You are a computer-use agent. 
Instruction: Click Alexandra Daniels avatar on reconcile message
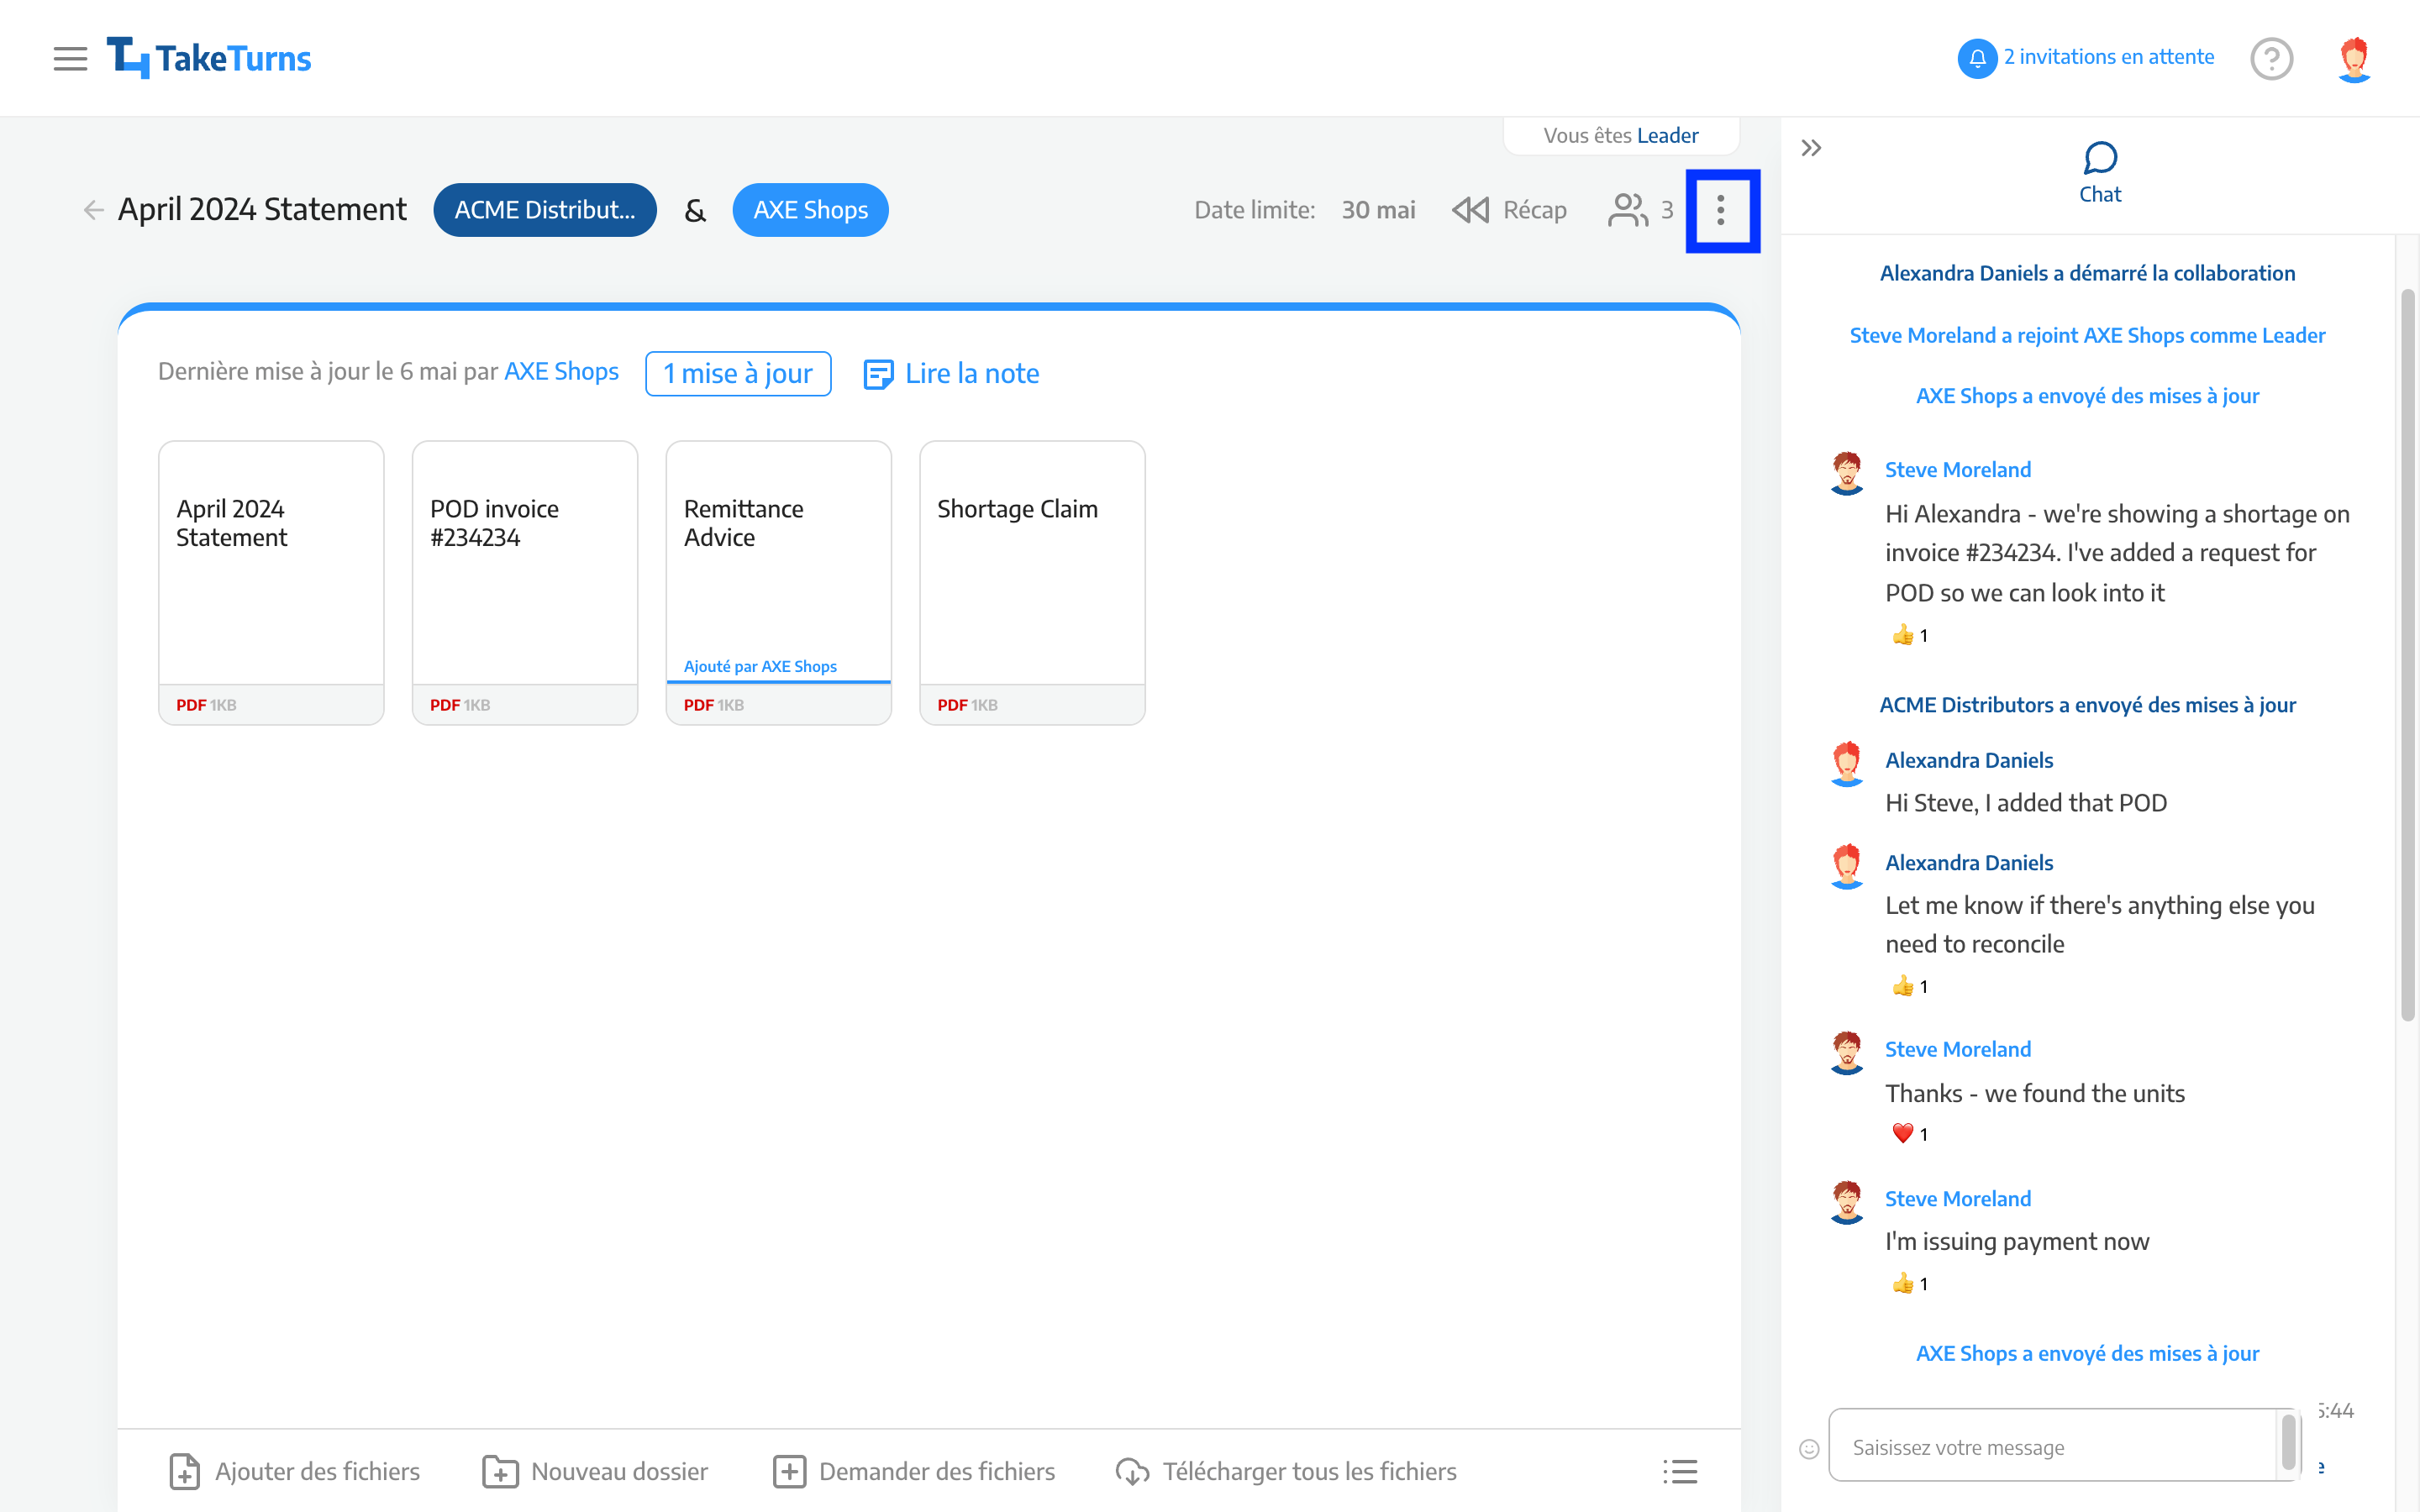[x=1846, y=866]
